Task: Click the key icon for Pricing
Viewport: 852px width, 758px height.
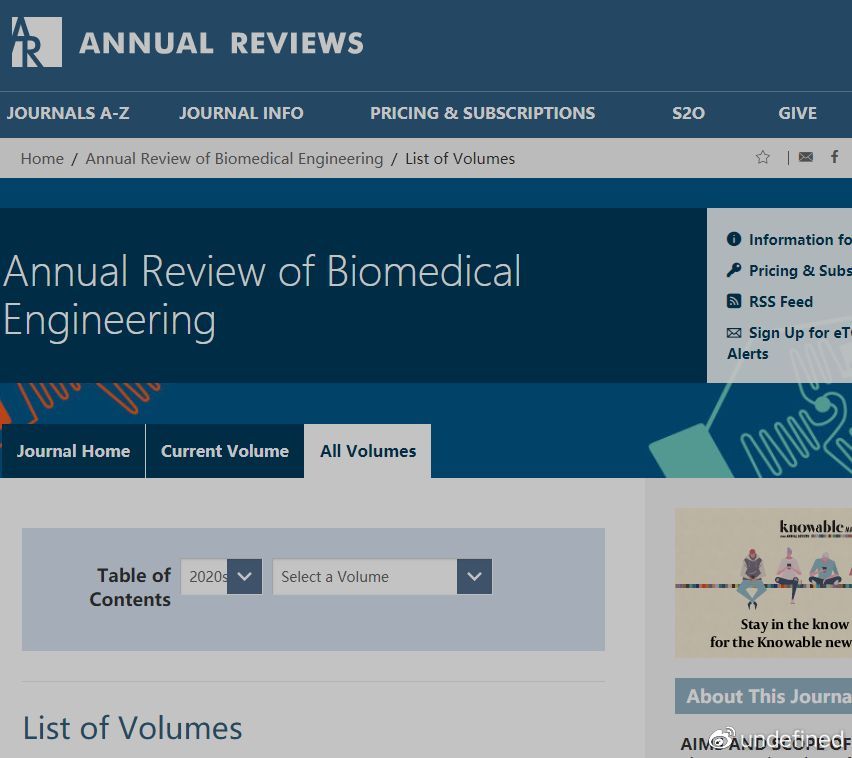Action: (x=734, y=270)
